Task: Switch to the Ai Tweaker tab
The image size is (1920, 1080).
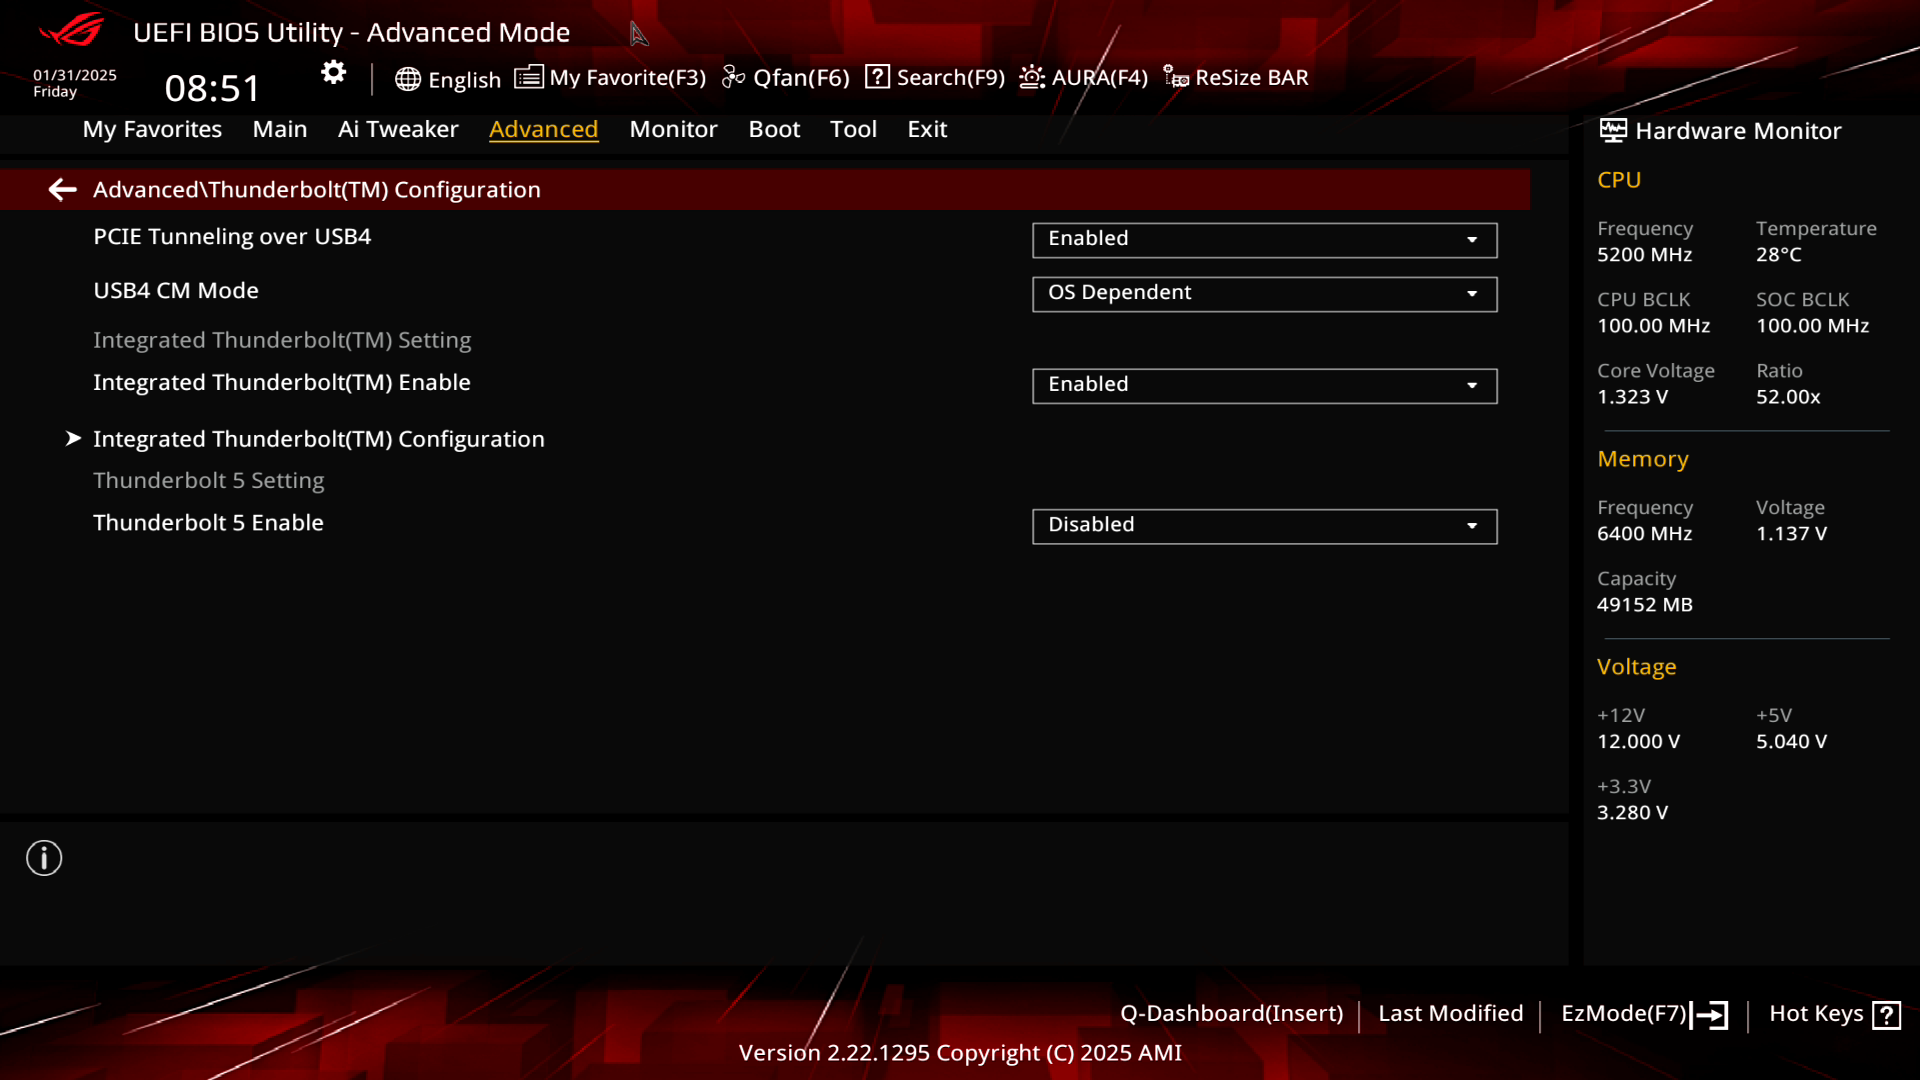Action: (x=398, y=129)
